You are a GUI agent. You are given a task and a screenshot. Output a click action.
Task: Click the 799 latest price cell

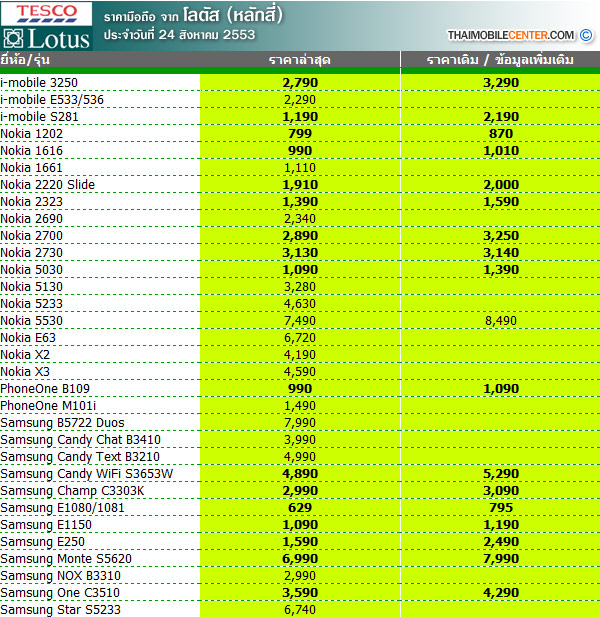(x=300, y=134)
